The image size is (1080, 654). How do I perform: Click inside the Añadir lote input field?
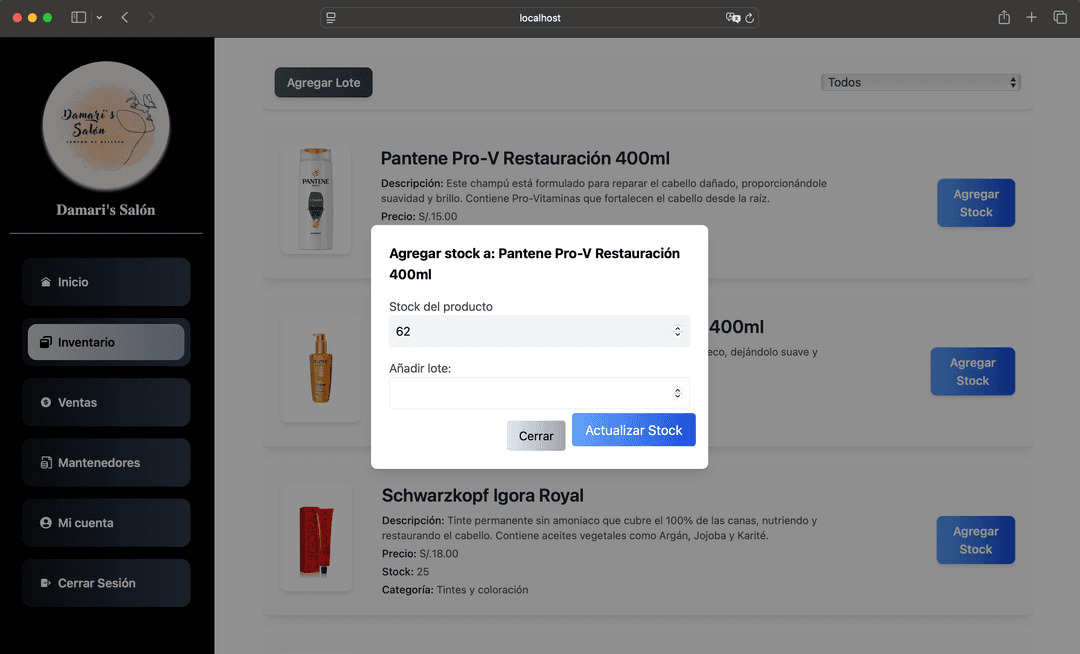click(528, 393)
